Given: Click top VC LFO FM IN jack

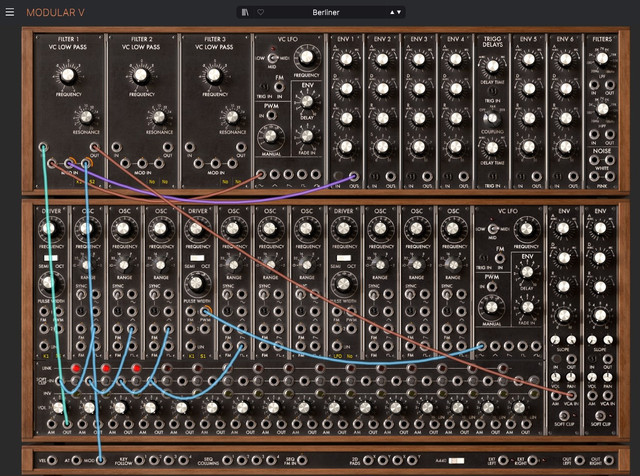Looking at the screenshot, I should 279,87.
